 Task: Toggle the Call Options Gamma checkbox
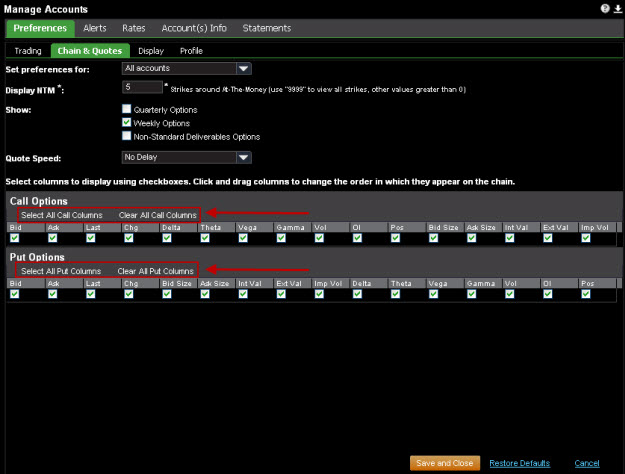pyautogui.click(x=281, y=238)
